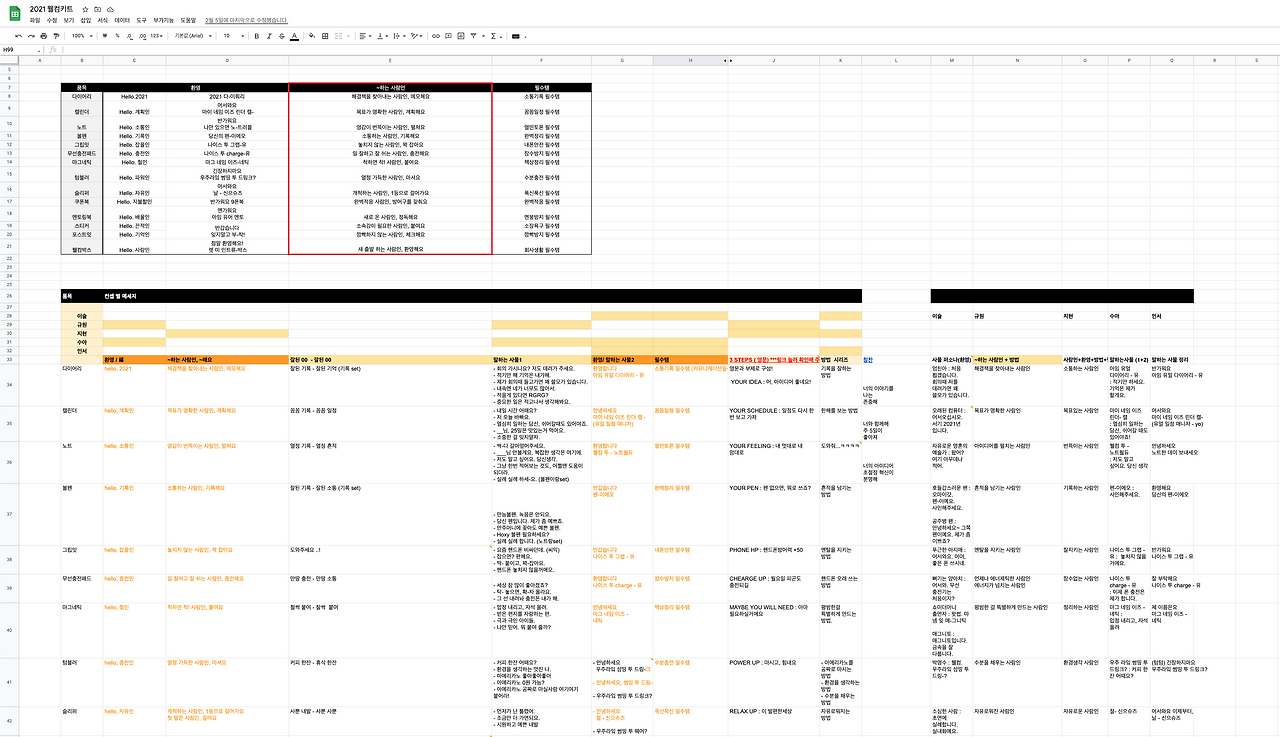Format the cell as percent

pos(117,36)
